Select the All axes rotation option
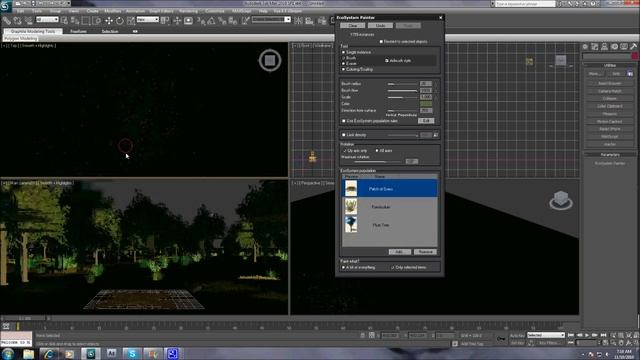This screenshot has width=640, height=360. click(377, 151)
